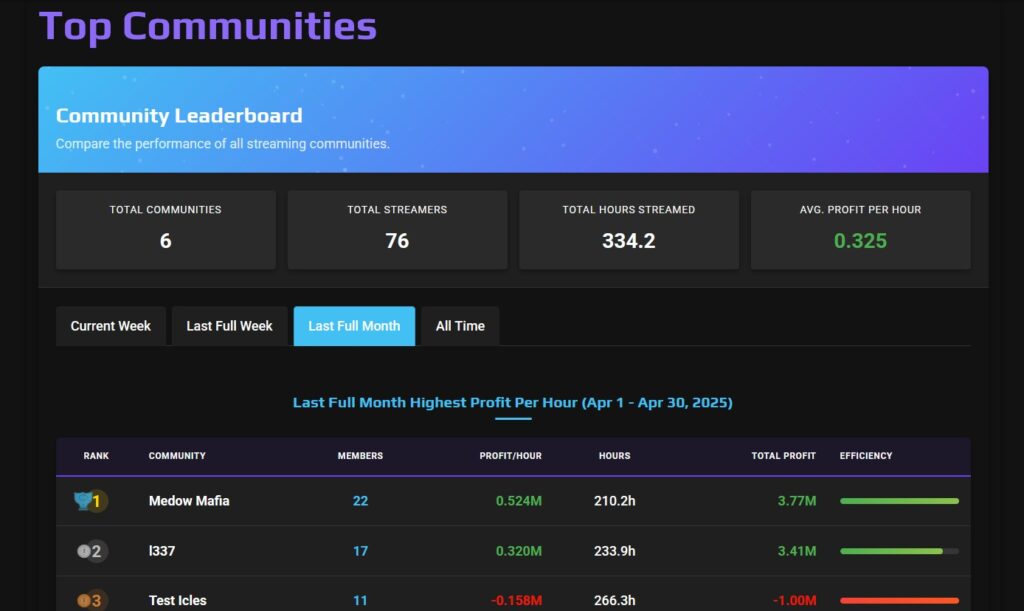Click the l337 efficiency progress bar
Viewport: 1024px width, 611px height.
pos(899,551)
